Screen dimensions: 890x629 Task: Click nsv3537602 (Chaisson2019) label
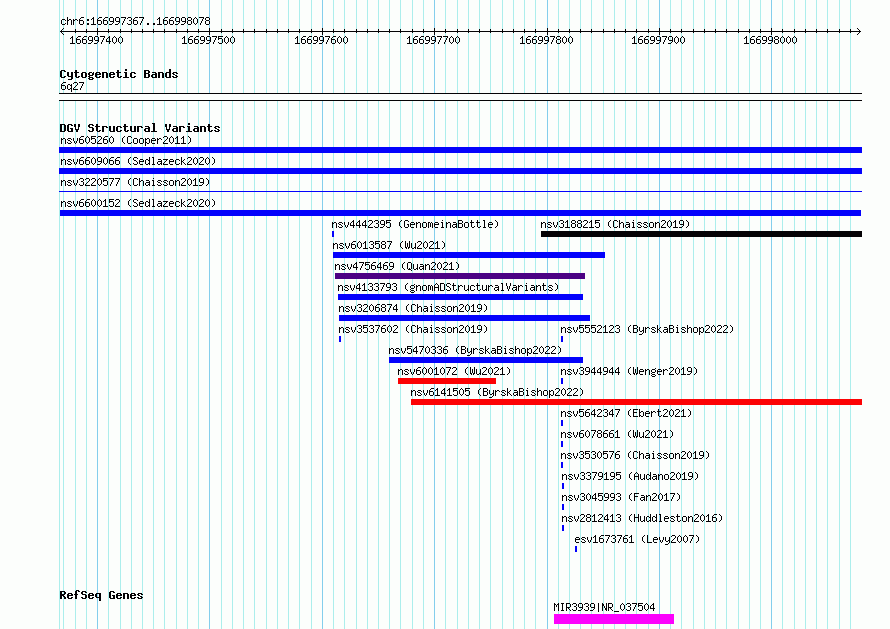coord(413,329)
